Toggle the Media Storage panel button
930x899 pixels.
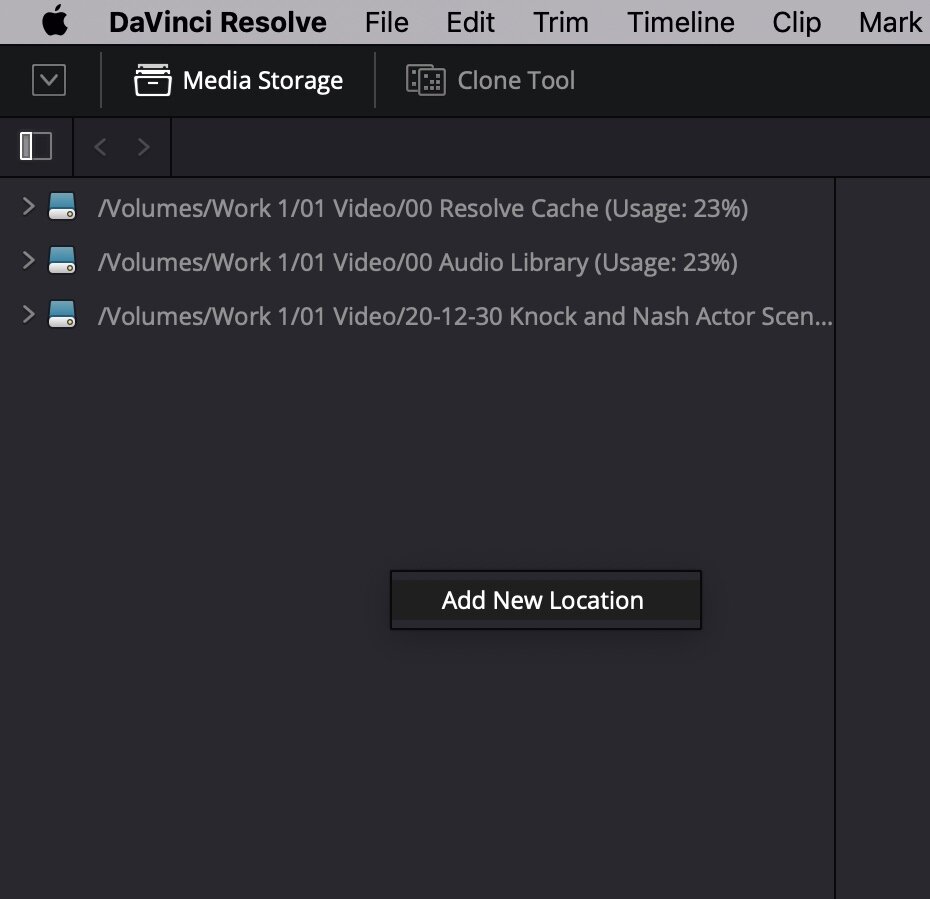point(238,80)
